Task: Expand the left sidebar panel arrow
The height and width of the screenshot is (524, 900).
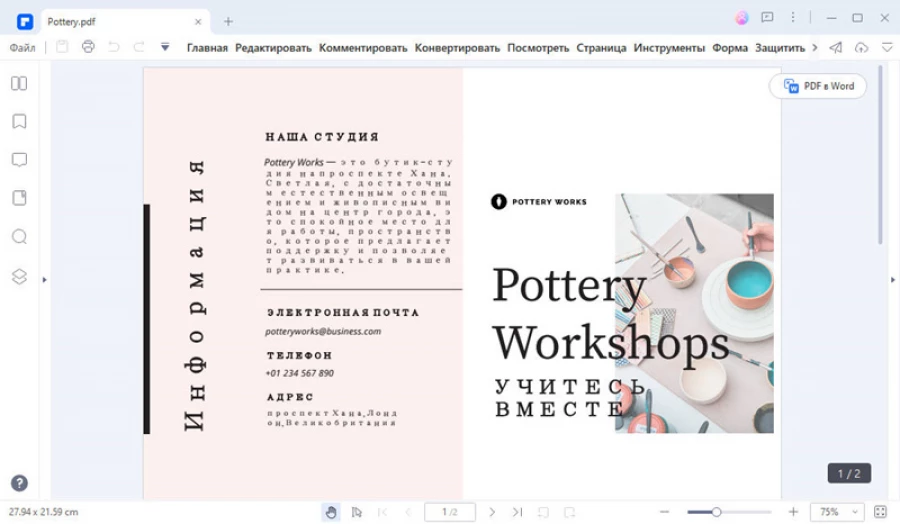Action: [x=45, y=280]
